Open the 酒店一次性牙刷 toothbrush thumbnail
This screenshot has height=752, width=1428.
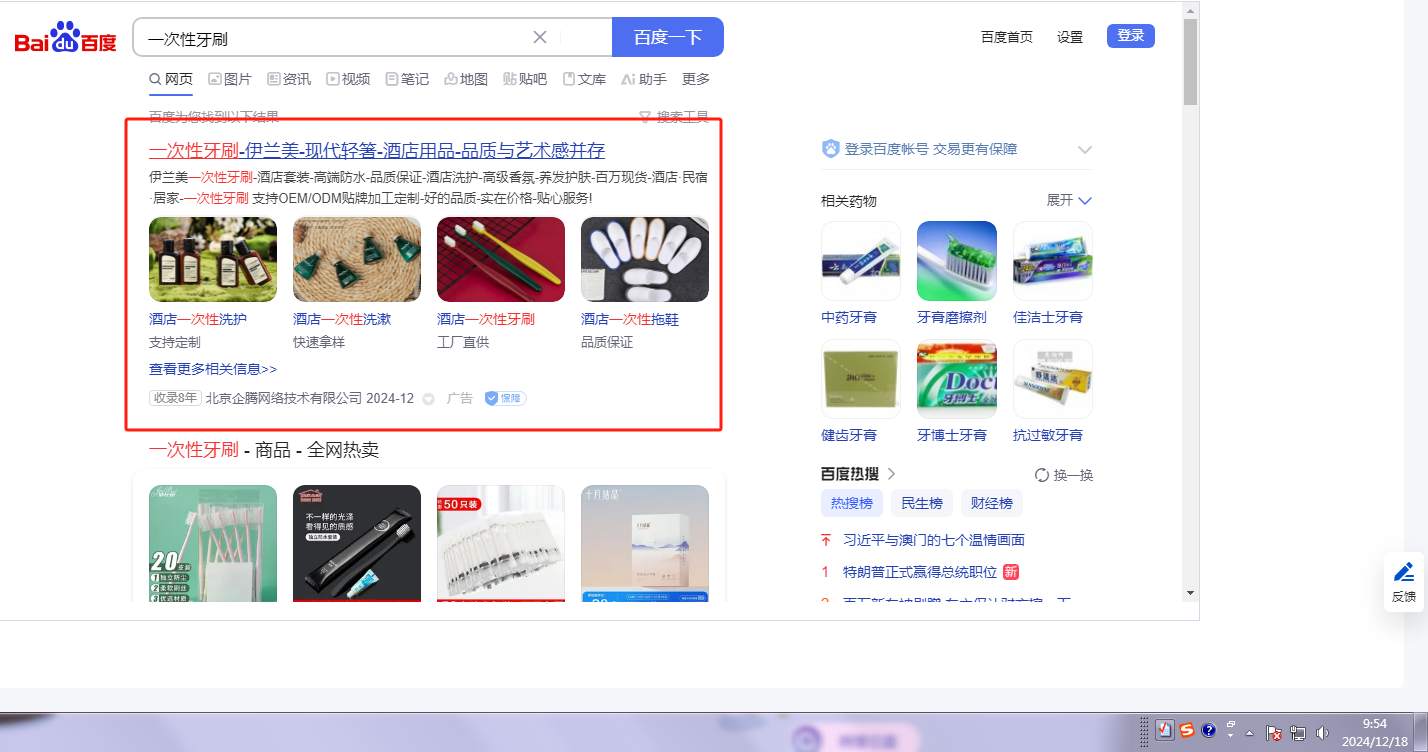[501, 259]
